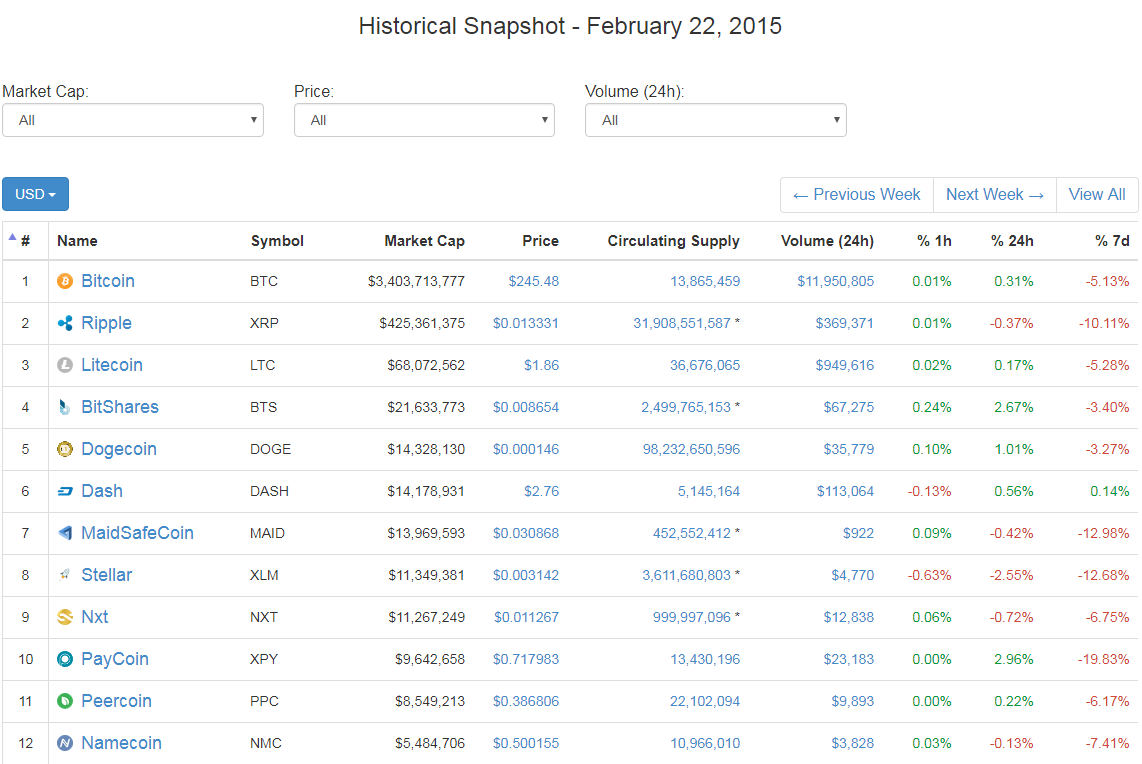Screen dimensions: 1142x764
Task: Click the sort arrow beside the # column
Action: [12, 237]
